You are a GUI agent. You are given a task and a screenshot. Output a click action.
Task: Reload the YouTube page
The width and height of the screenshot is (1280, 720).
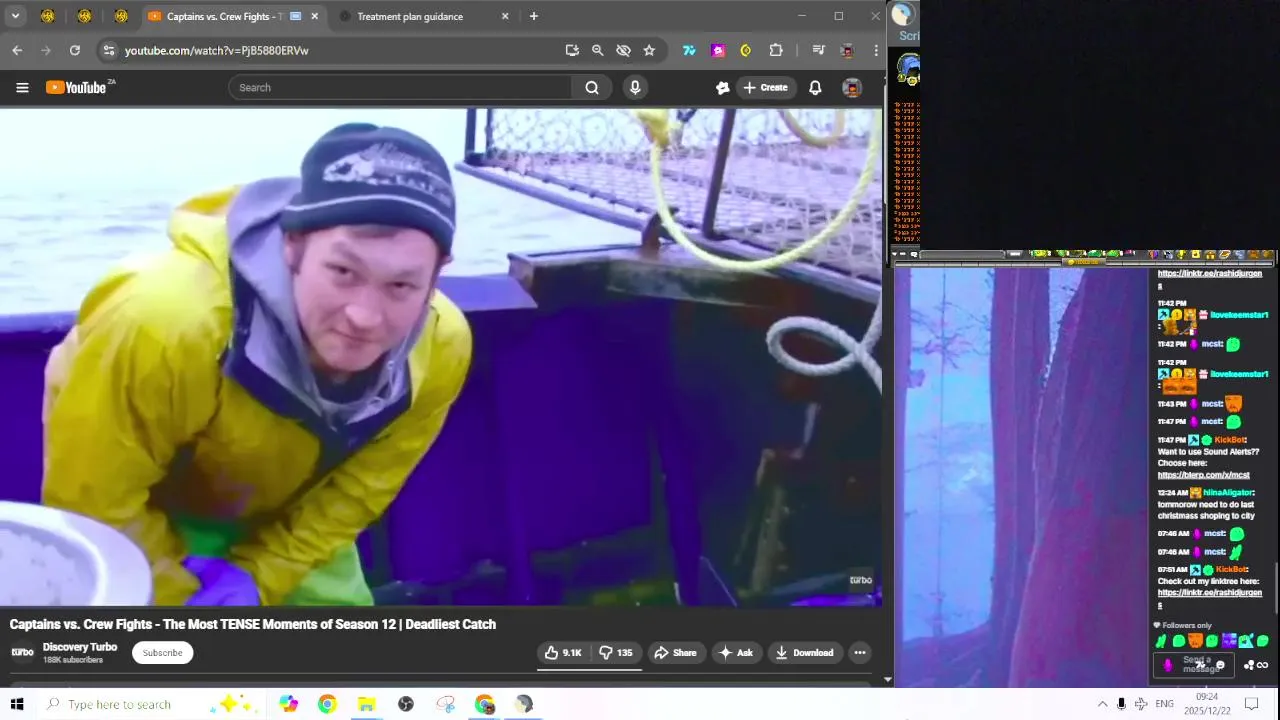pyautogui.click(x=74, y=50)
